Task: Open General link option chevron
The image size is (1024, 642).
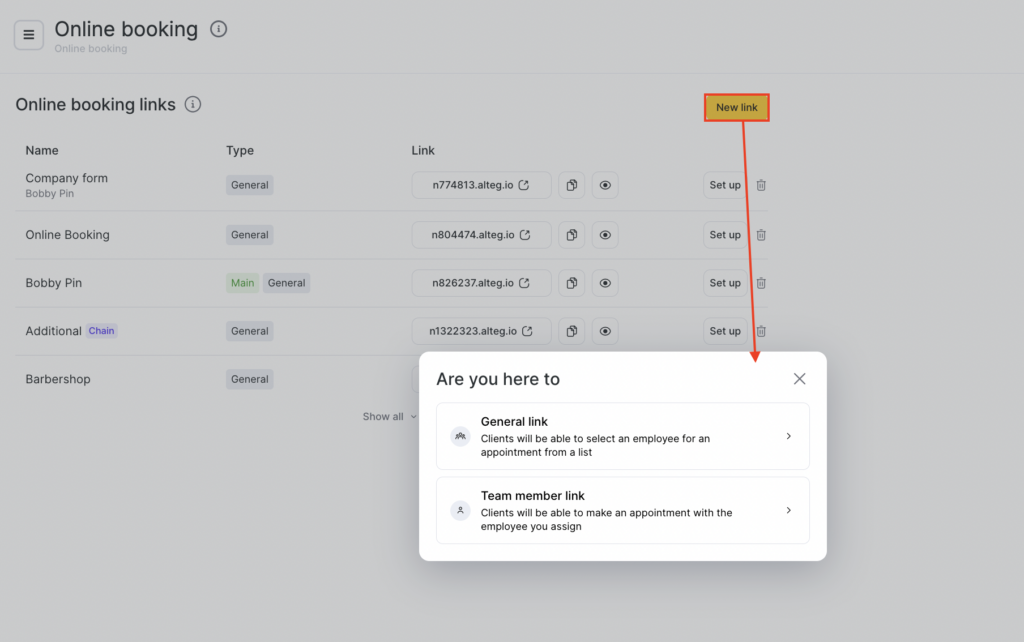Action: 788,436
